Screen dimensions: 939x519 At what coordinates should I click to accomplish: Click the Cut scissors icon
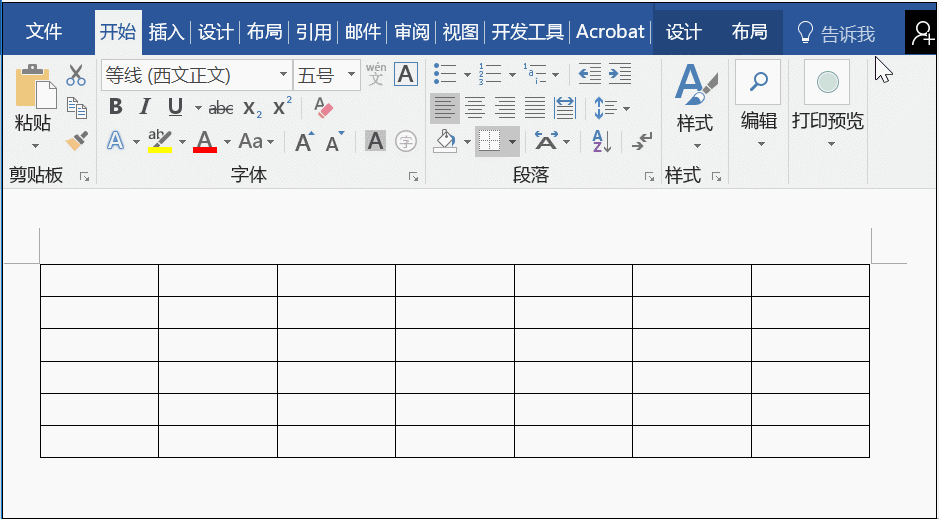click(76, 75)
